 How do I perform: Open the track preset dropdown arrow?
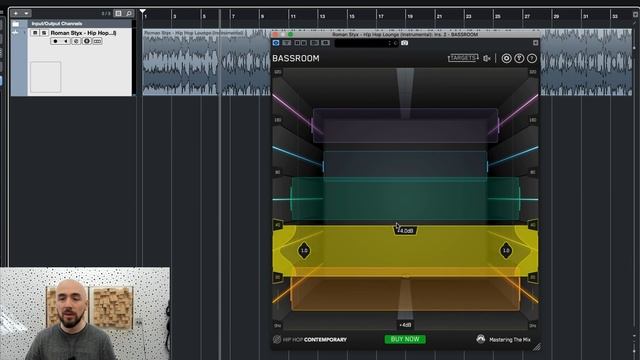(26, 13)
